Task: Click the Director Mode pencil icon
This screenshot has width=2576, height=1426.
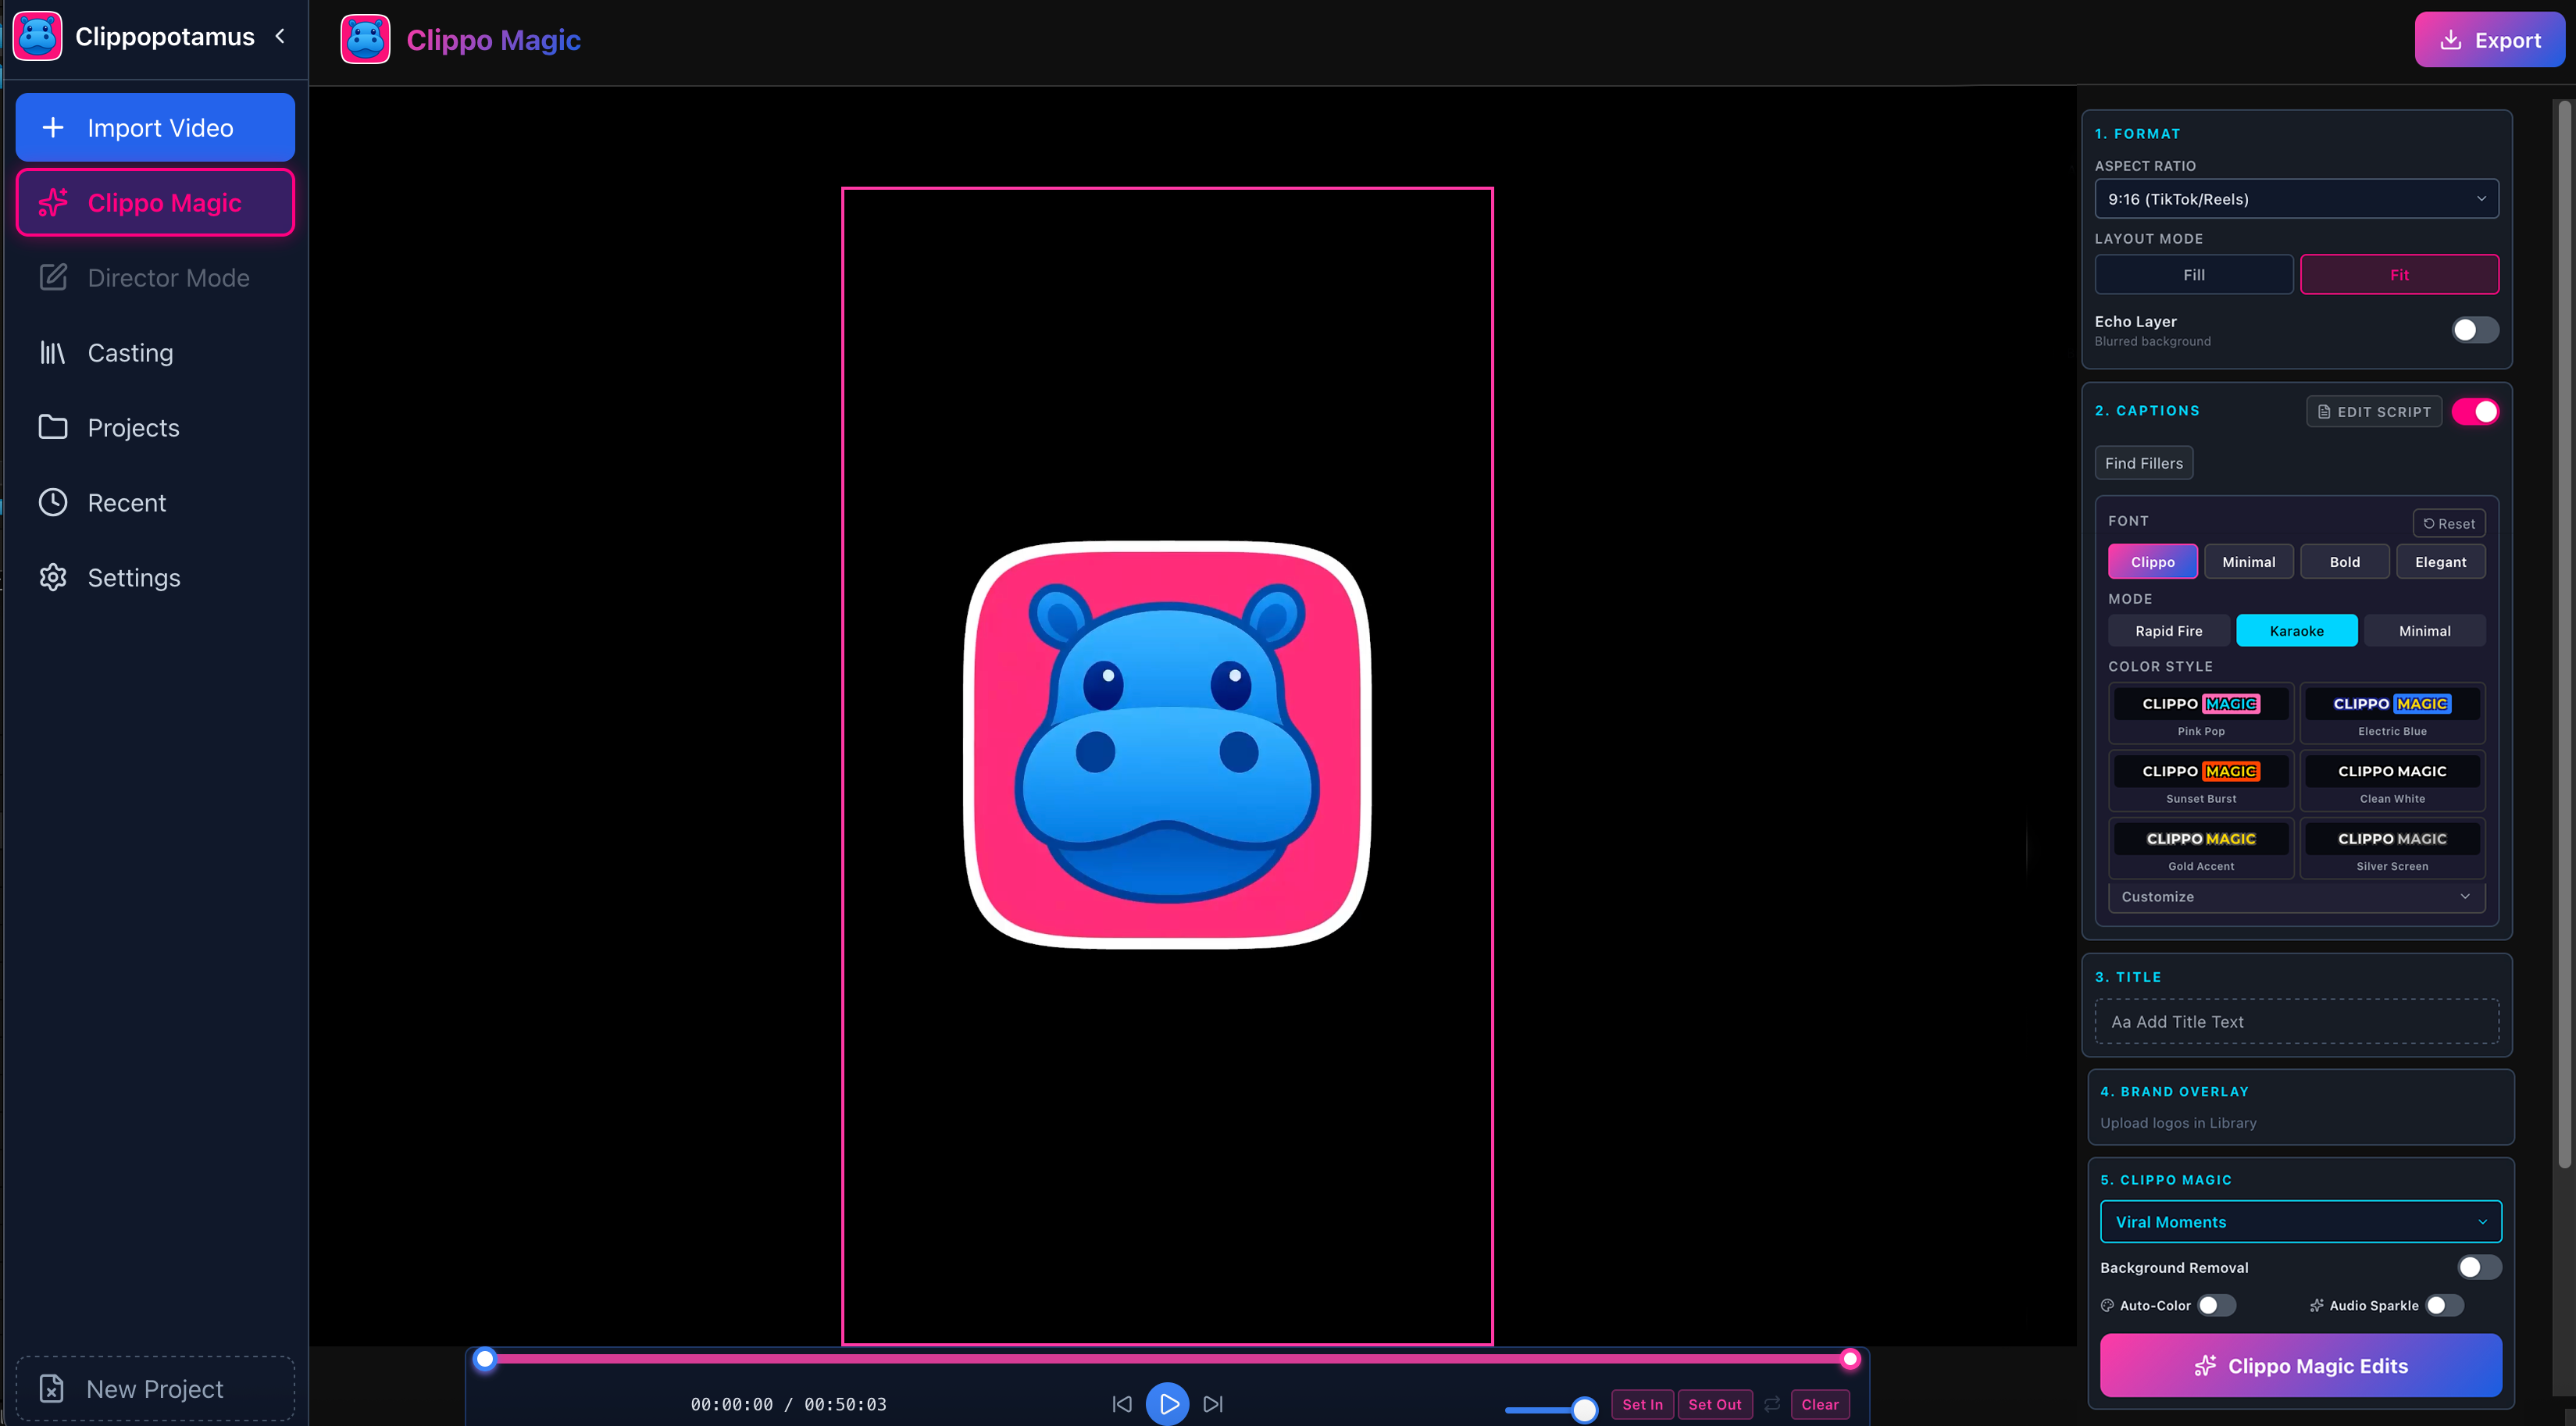Action: point(53,277)
